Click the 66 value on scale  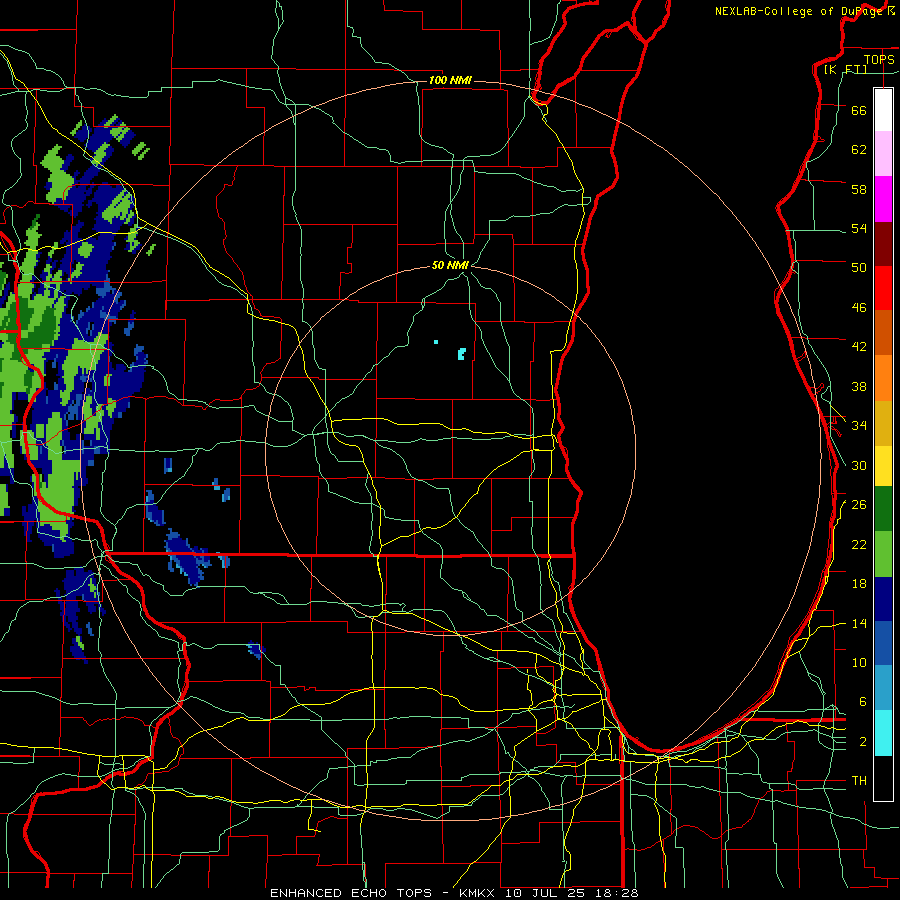(859, 110)
